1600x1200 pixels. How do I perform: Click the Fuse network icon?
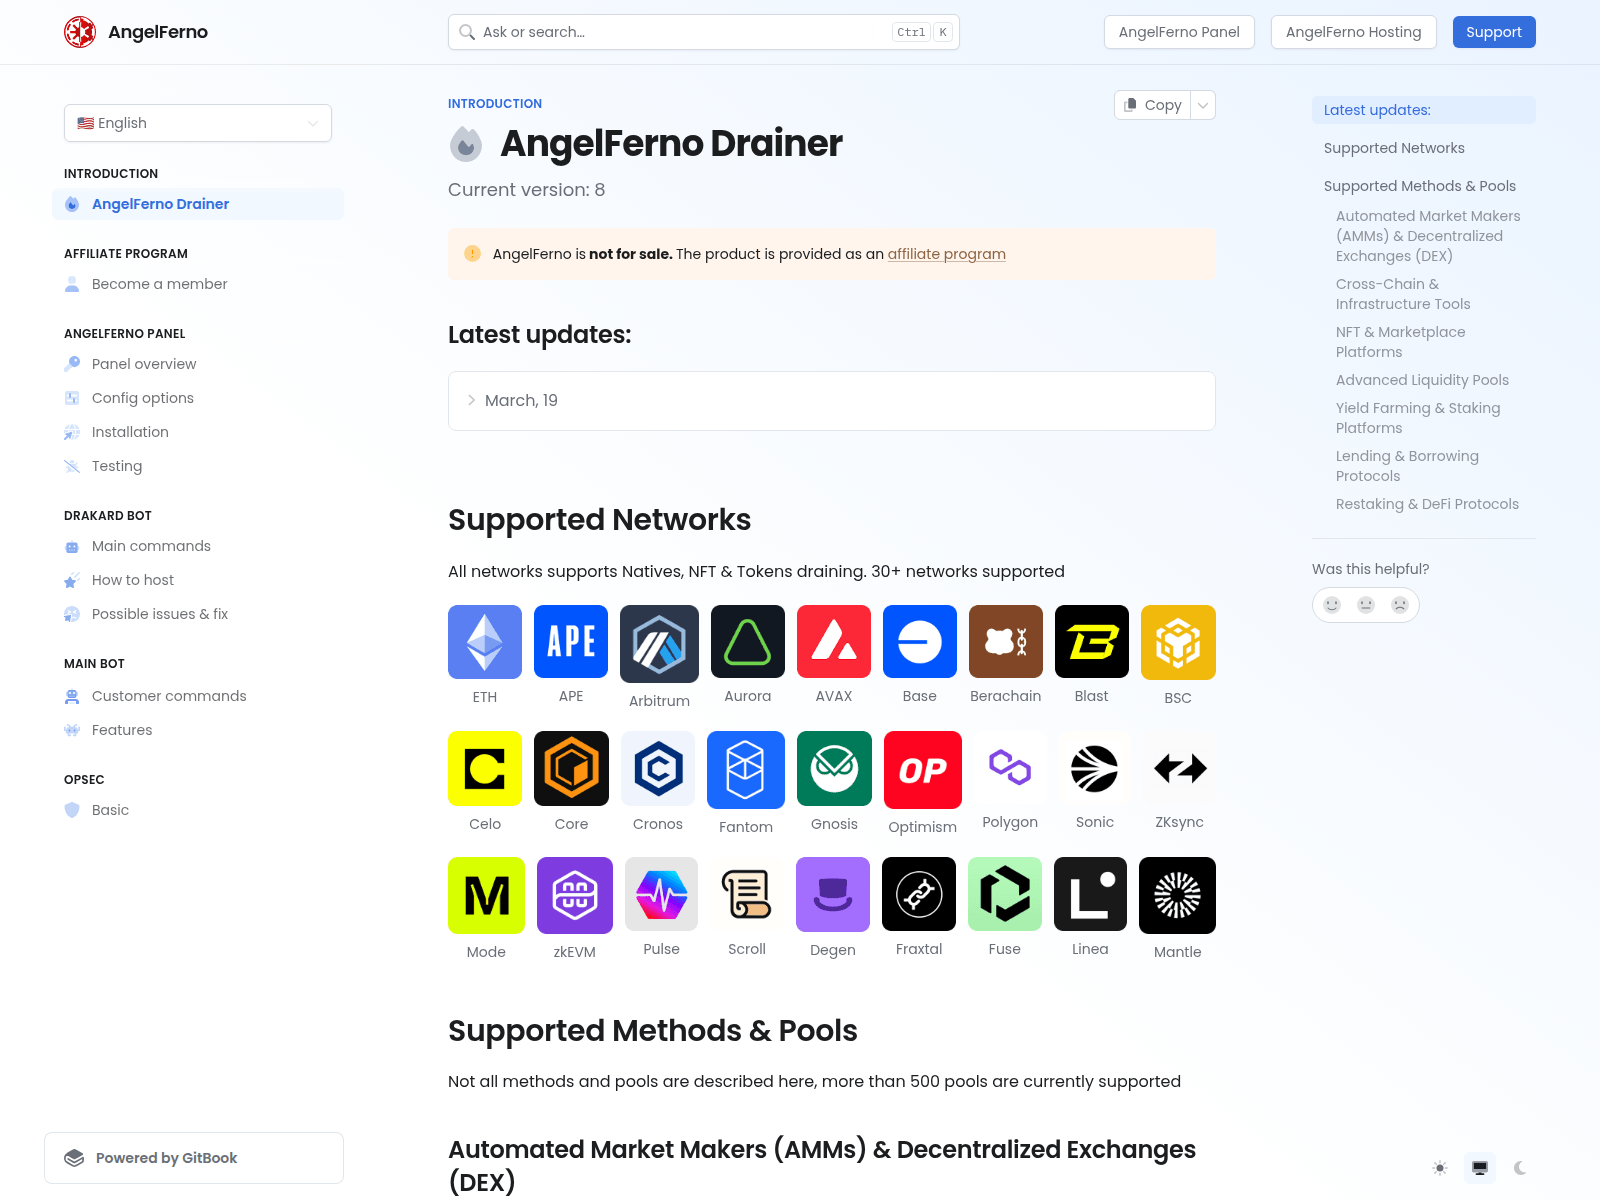click(x=1005, y=894)
